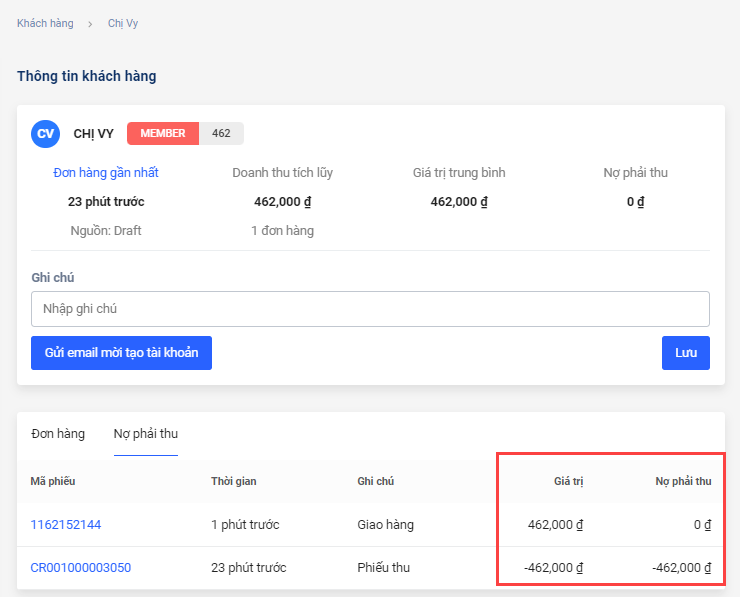This screenshot has height=597, width=740.
Task: Click the red MEMBER badge
Action: tap(163, 133)
